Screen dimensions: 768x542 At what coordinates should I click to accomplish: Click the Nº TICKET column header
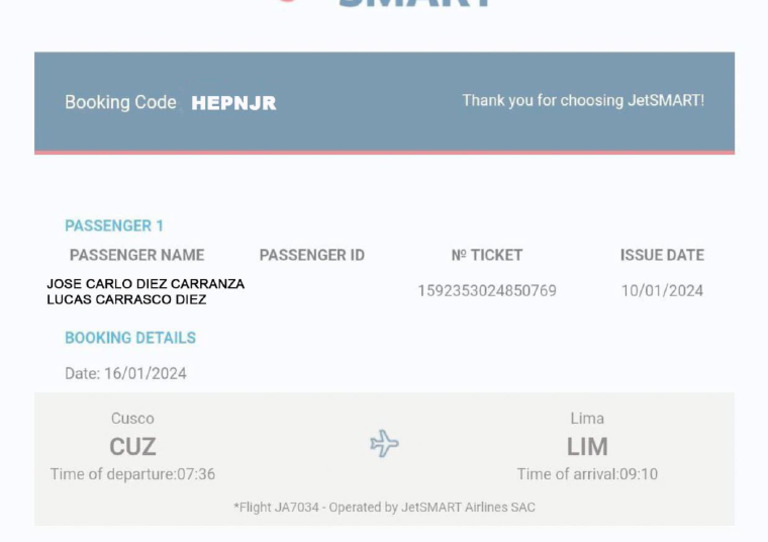(487, 255)
